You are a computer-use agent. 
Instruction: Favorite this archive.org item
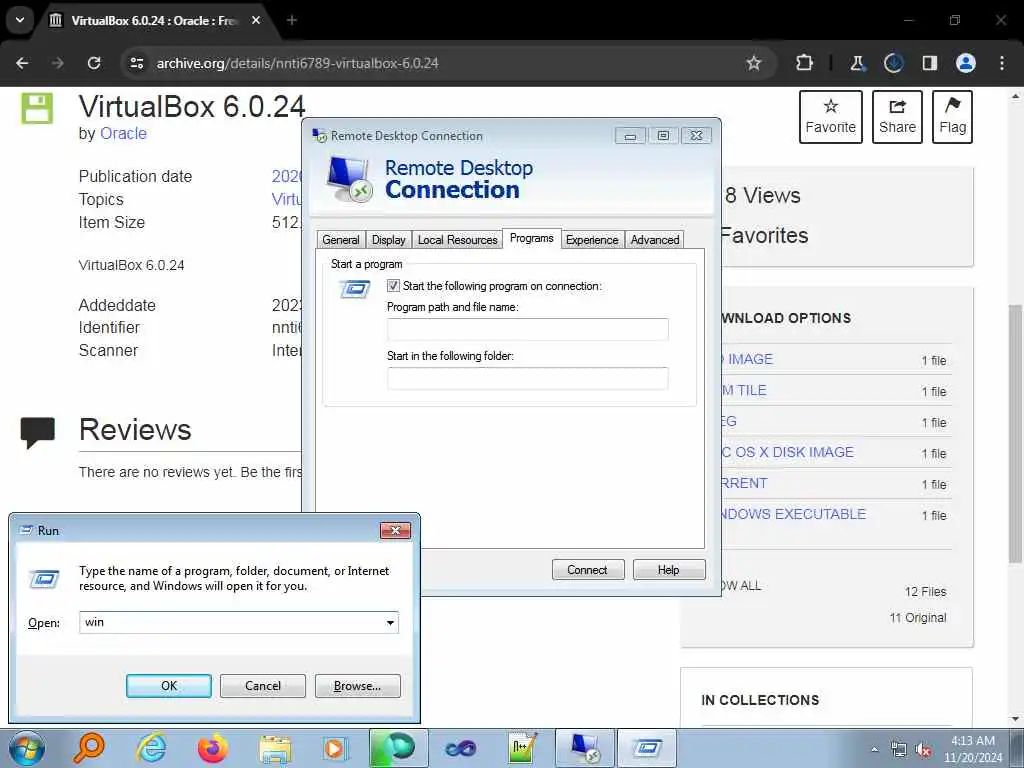pyautogui.click(x=831, y=117)
